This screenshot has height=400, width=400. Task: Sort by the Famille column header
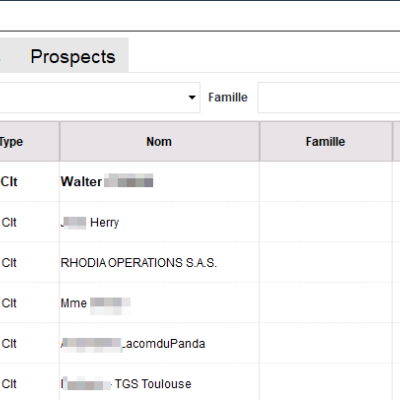click(326, 142)
